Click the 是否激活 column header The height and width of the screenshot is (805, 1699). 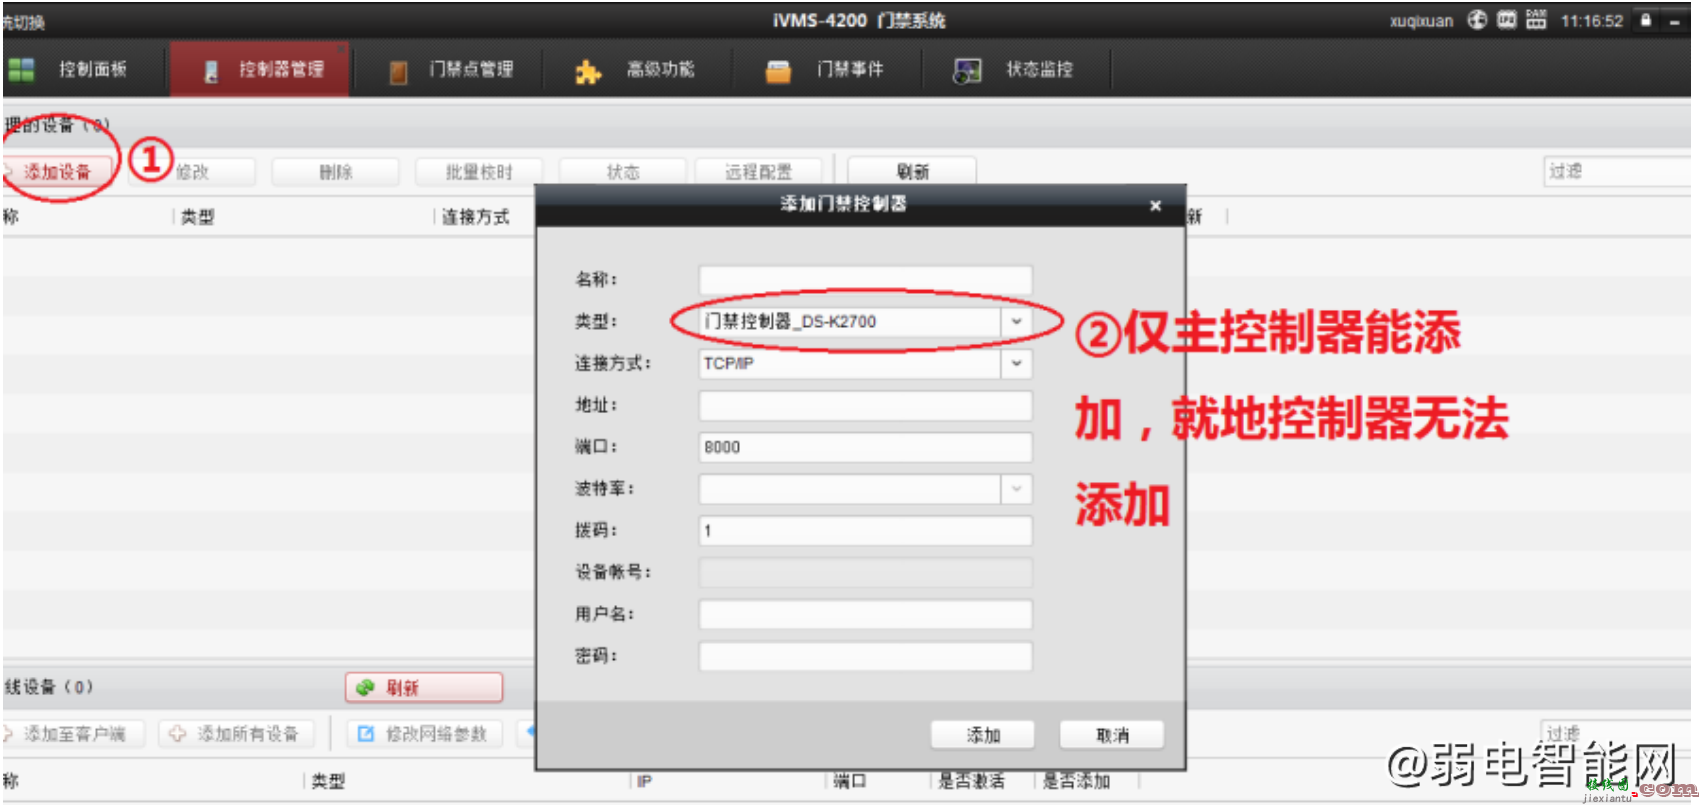[x=971, y=781]
